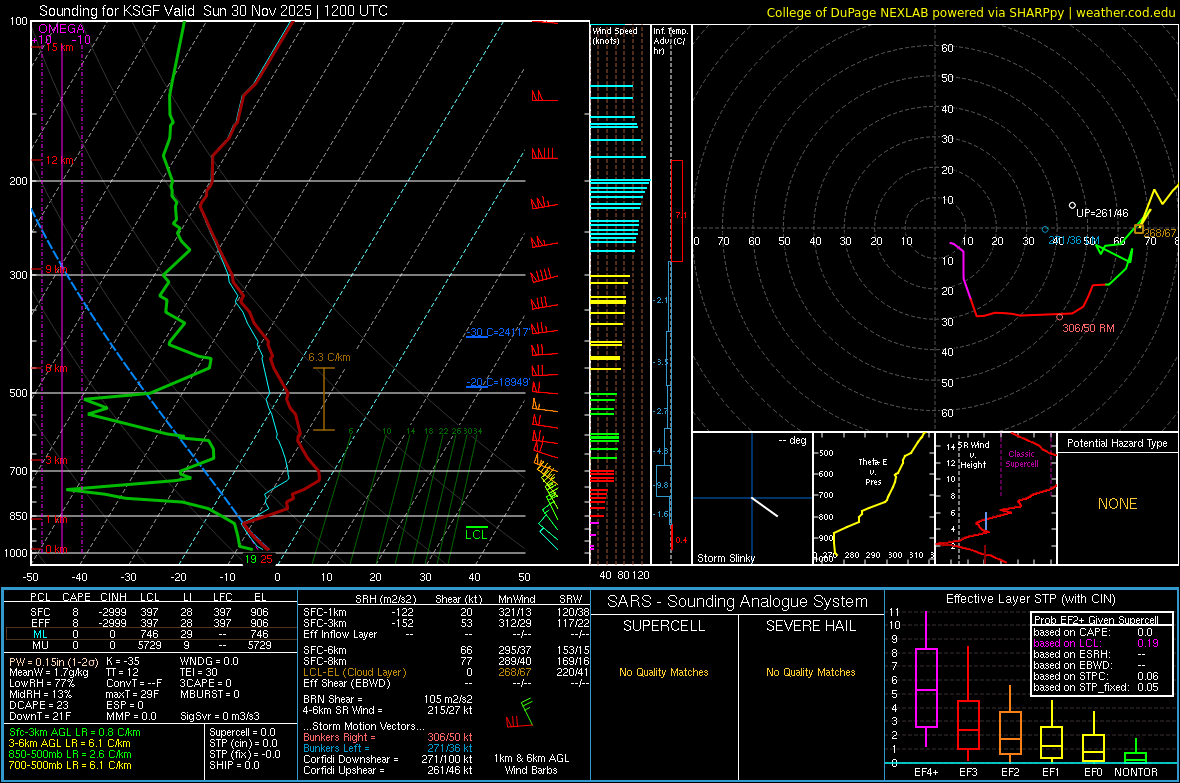Click the 'WNDG = 0.0' value
Screen dimensions: 1180x783
tap(209, 661)
